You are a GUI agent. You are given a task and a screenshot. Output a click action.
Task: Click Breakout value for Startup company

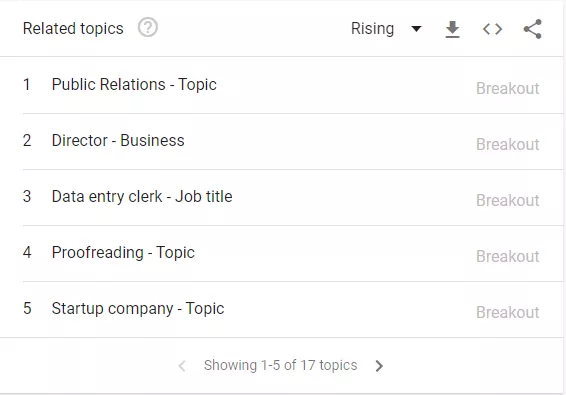tap(508, 312)
